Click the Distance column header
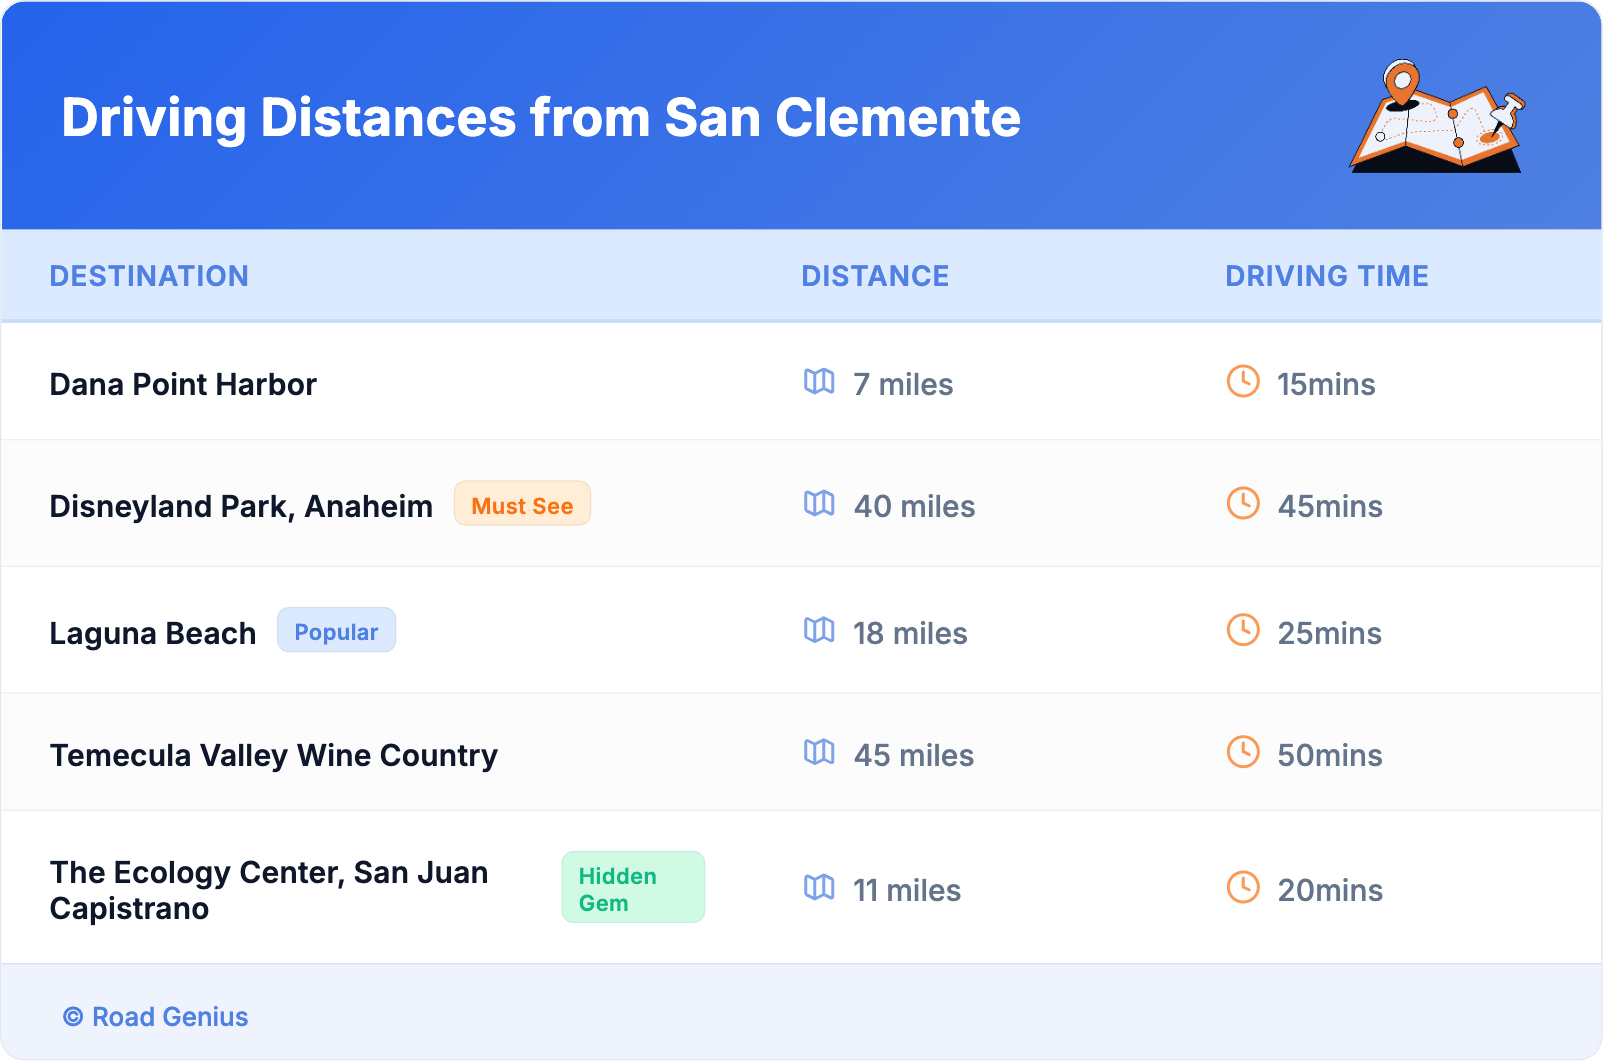 click(875, 276)
